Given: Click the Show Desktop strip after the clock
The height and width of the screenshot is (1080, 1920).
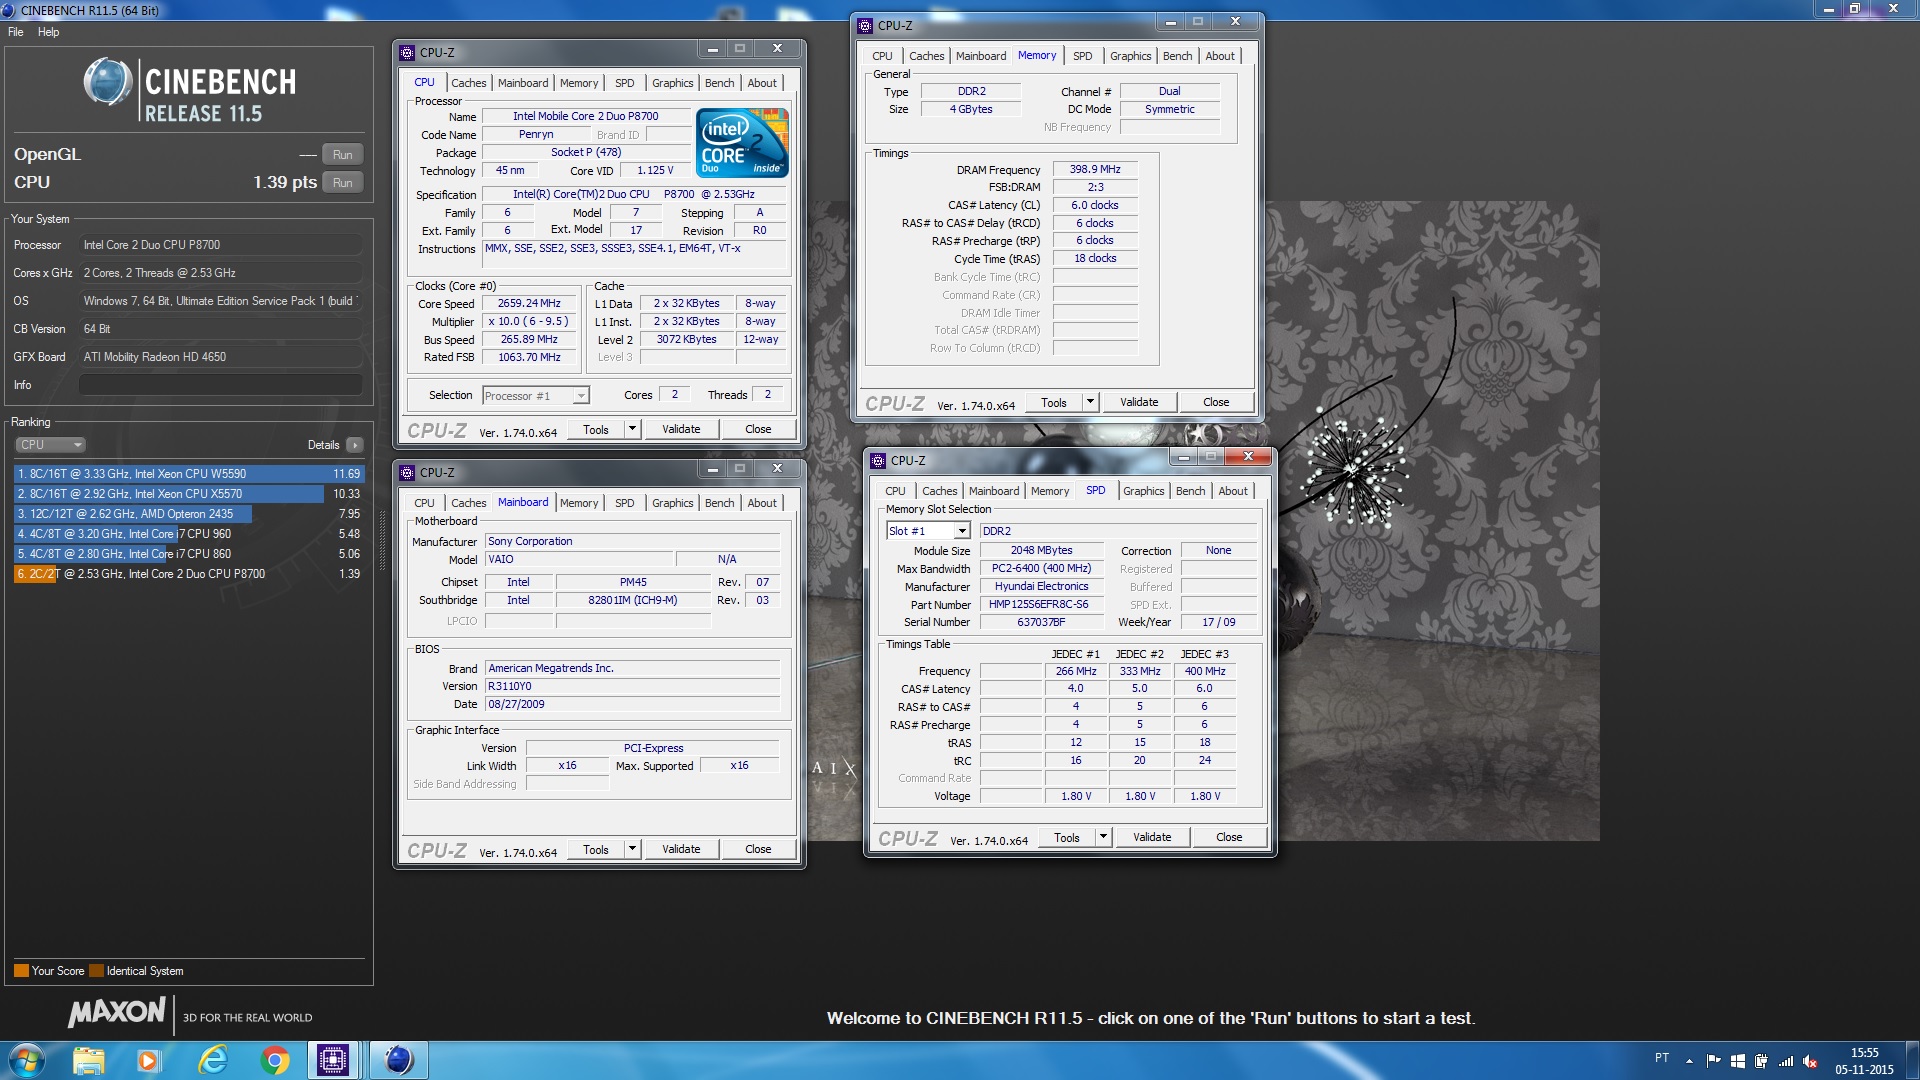Looking at the screenshot, I should (x=1912, y=1060).
